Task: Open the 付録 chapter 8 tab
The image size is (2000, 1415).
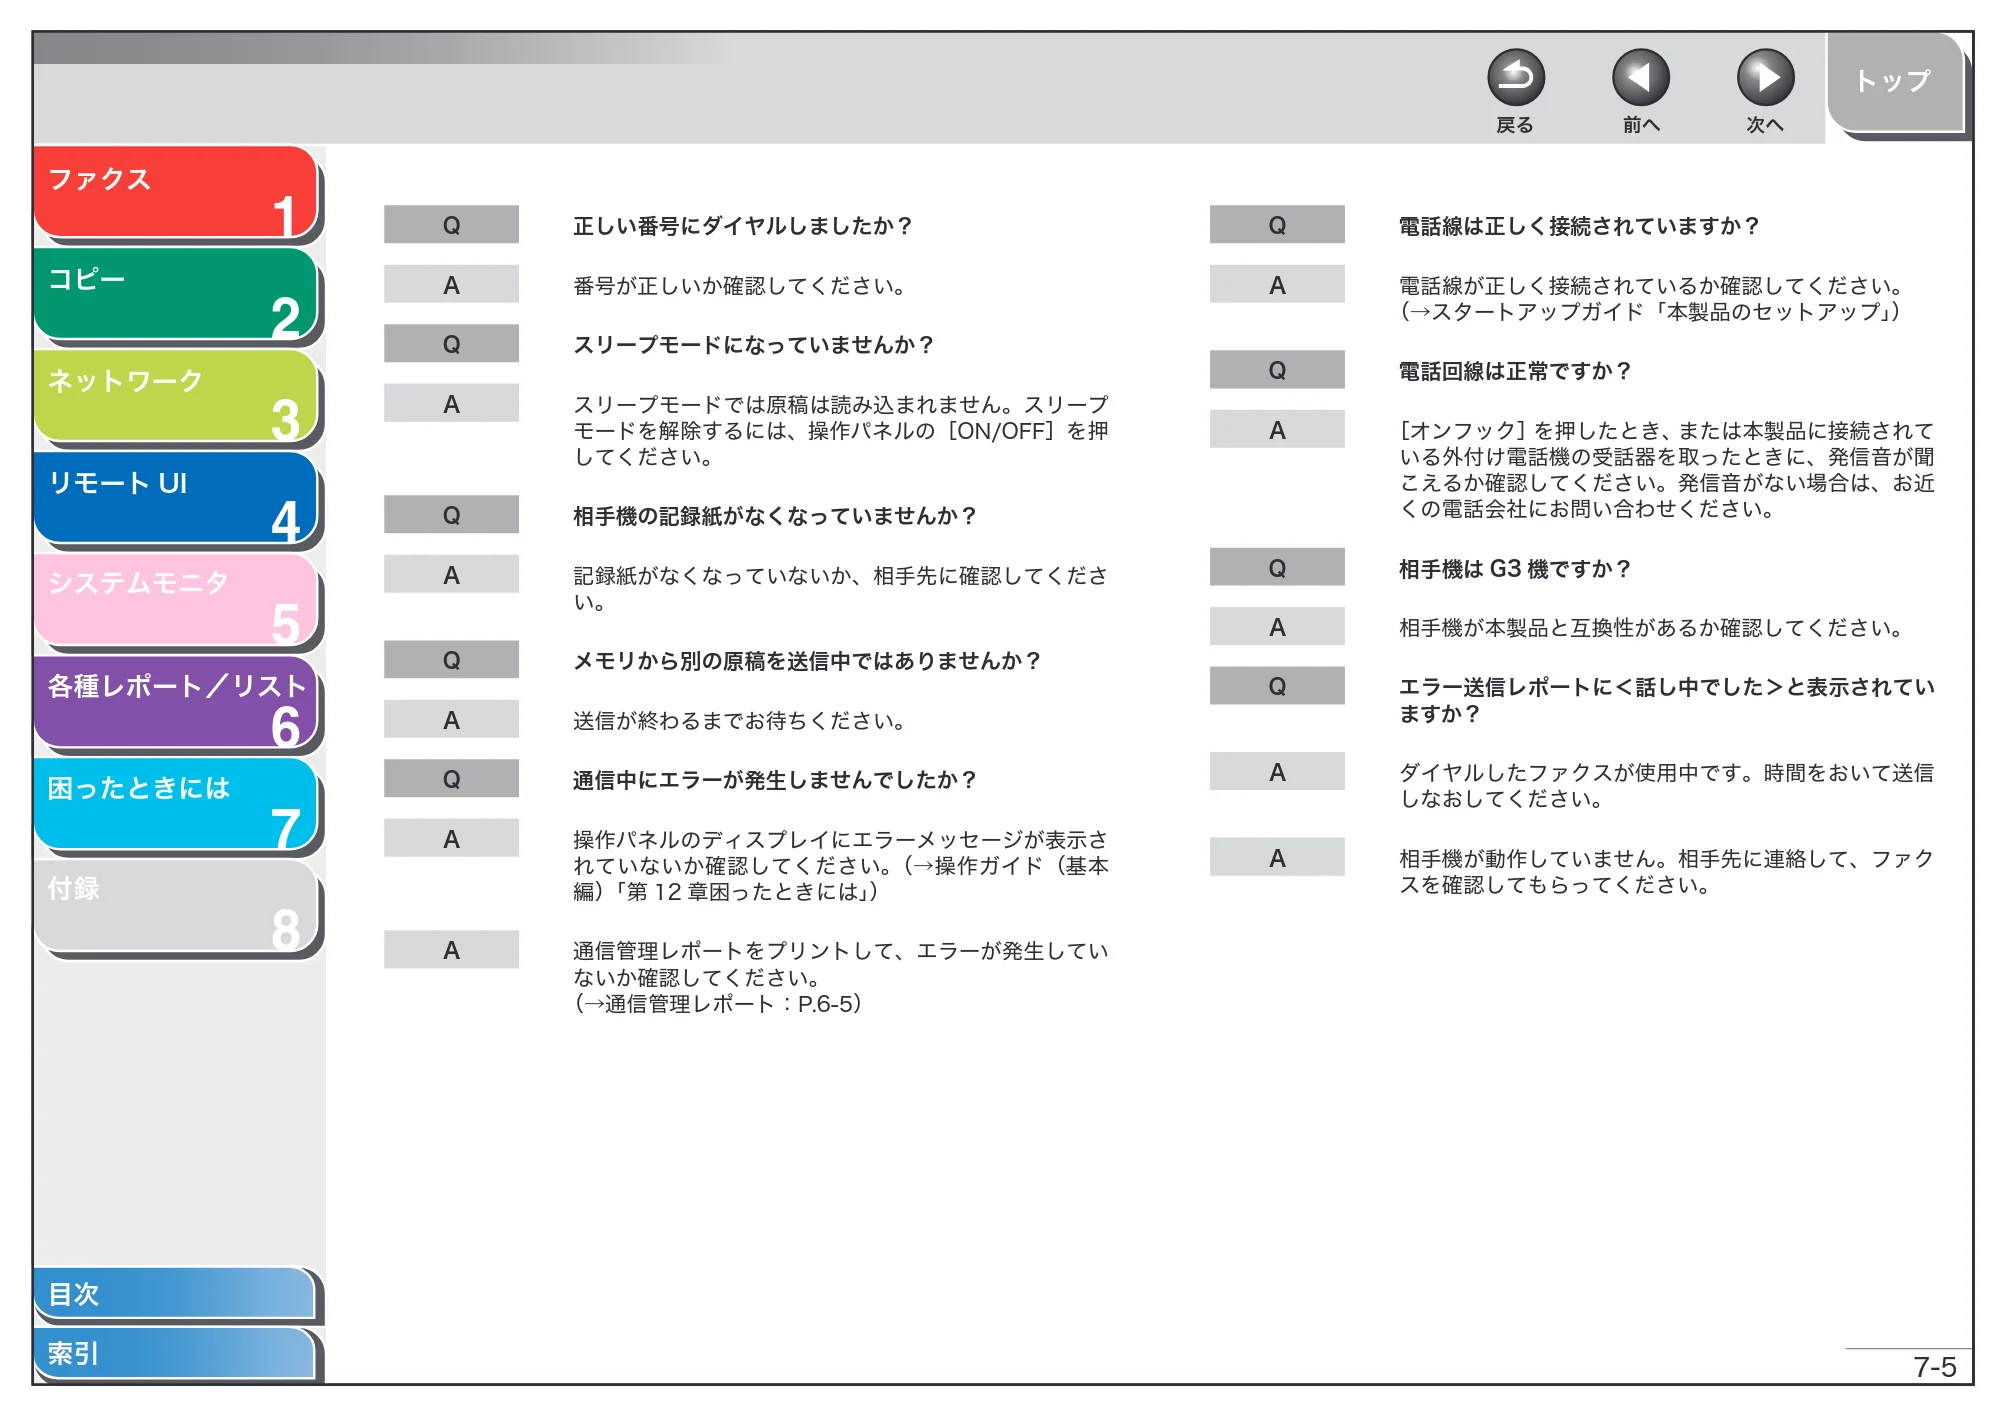Action: (176, 906)
